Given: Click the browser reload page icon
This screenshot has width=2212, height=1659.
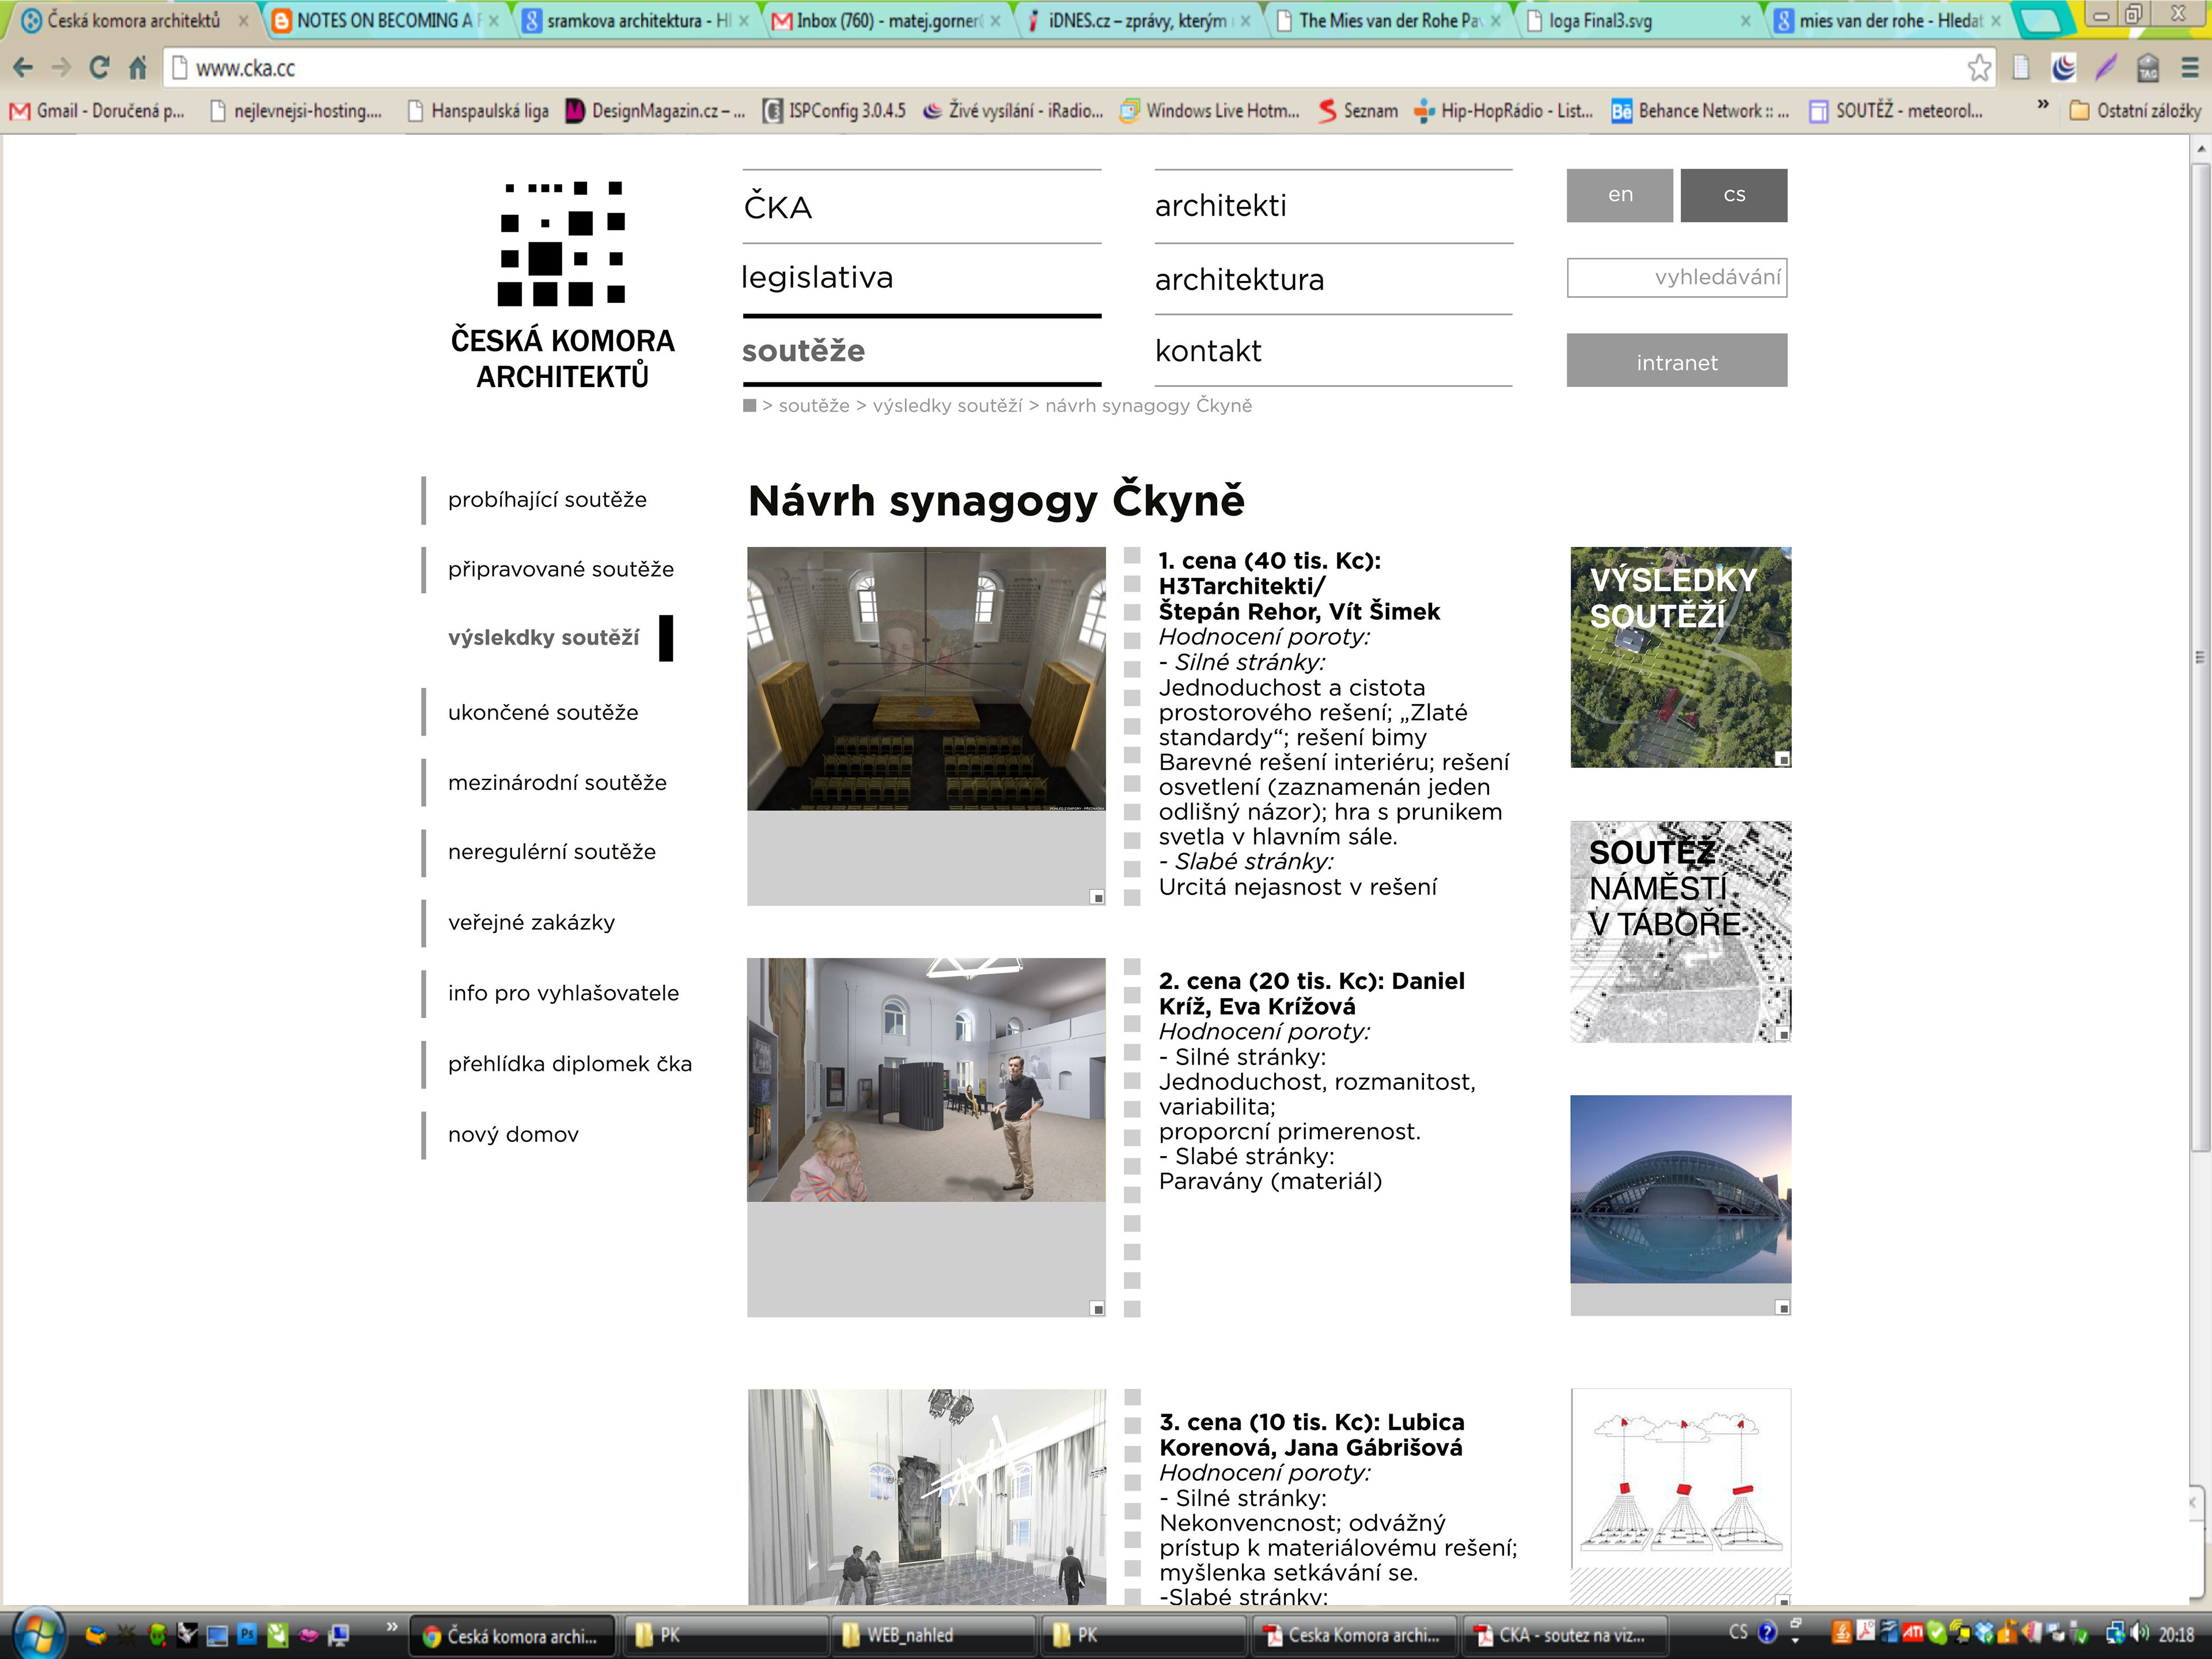Looking at the screenshot, I should point(98,68).
